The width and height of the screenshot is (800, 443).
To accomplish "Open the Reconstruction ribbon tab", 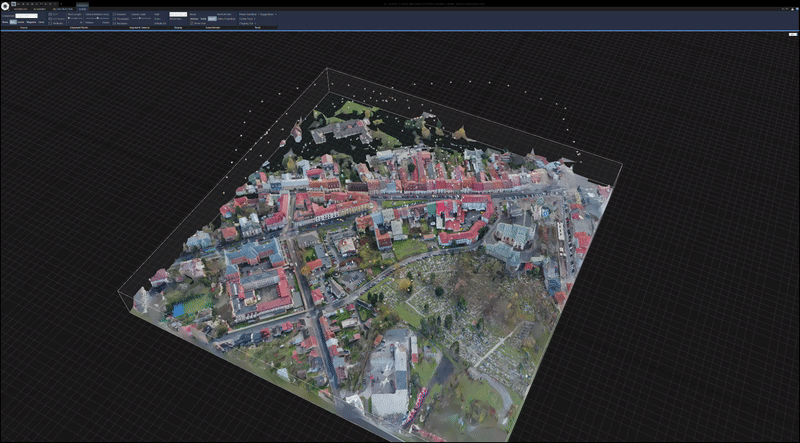I will [x=63, y=9].
